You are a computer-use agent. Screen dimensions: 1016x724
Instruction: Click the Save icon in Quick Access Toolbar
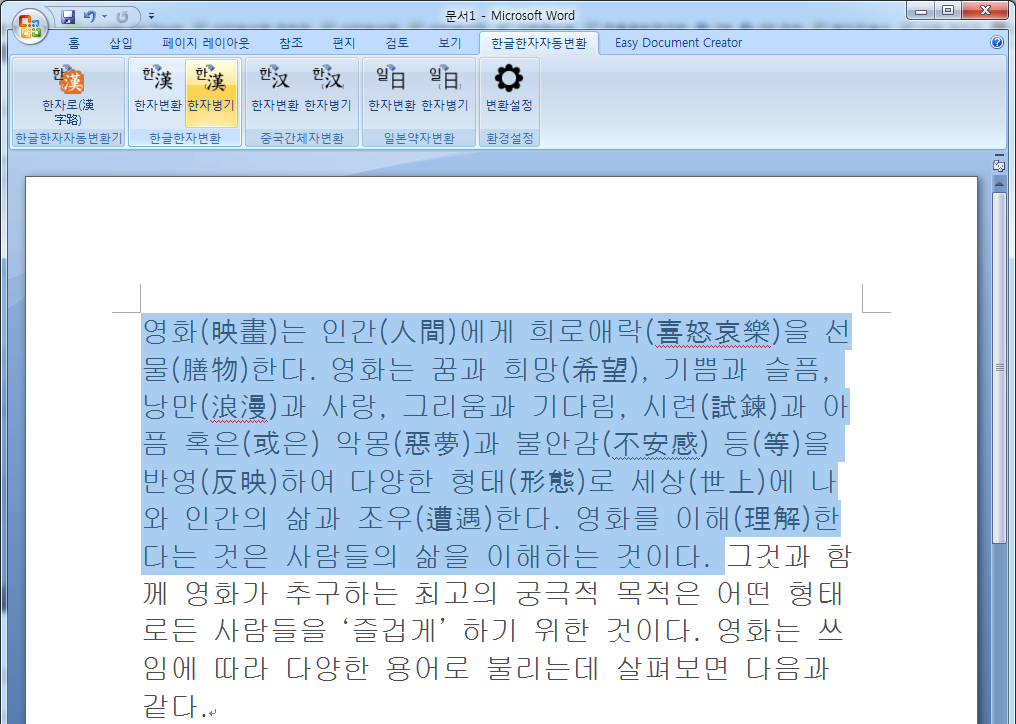[x=67, y=15]
